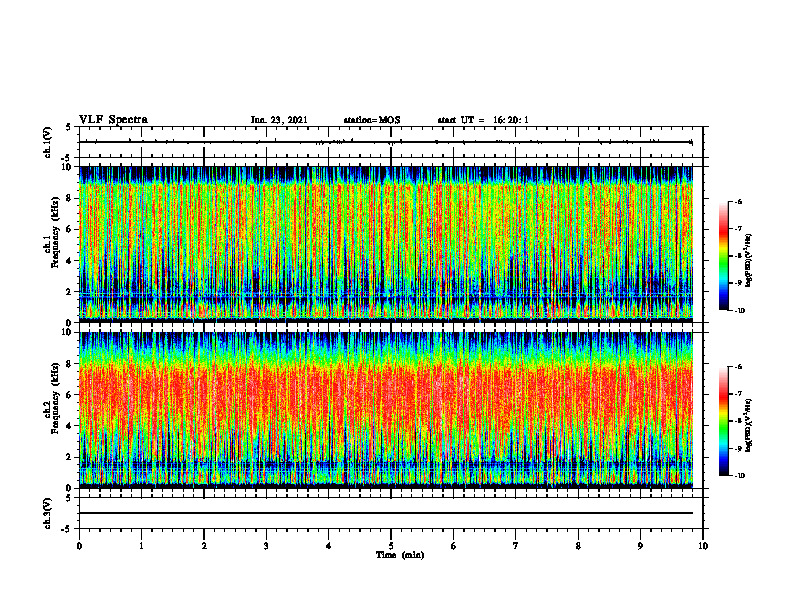Click inside the ch.1 frequency spectrogram
The height and width of the screenshot is (612, 792).
[386, 244]
